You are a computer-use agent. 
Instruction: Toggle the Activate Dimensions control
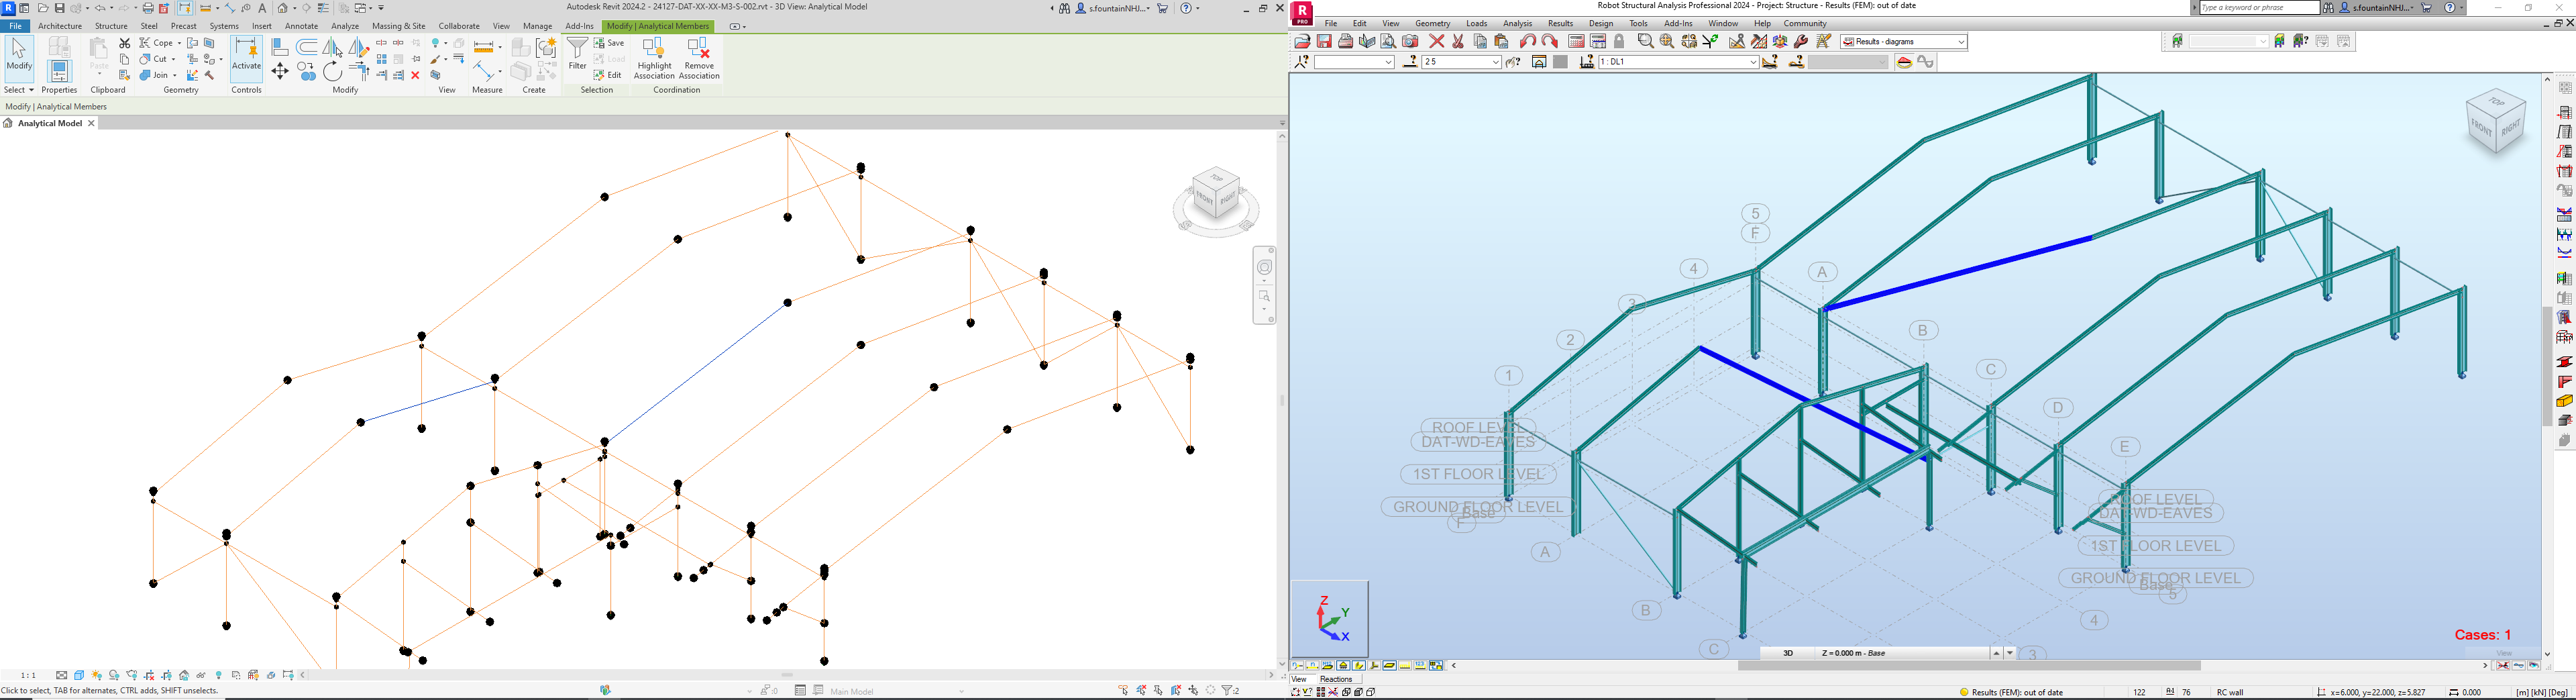[246, 60]
